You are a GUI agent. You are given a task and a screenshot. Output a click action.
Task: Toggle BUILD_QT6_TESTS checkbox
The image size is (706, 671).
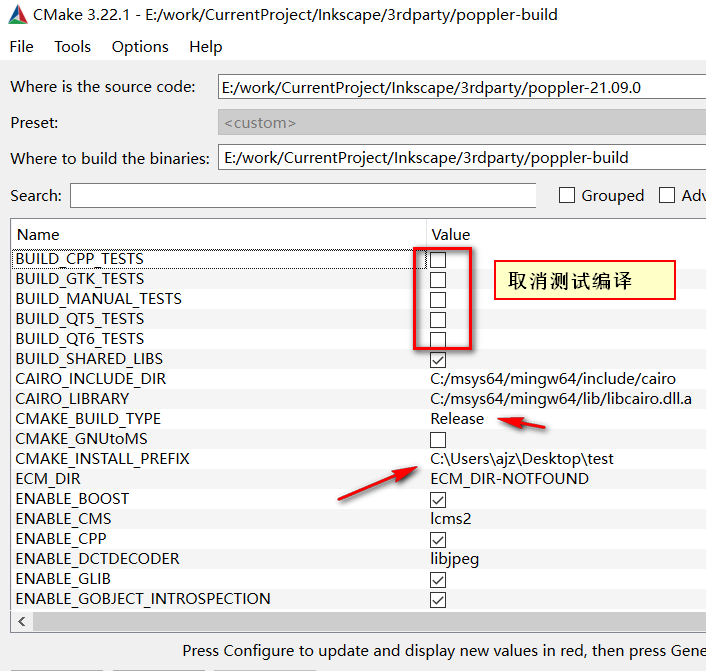(x=438, y=340)
